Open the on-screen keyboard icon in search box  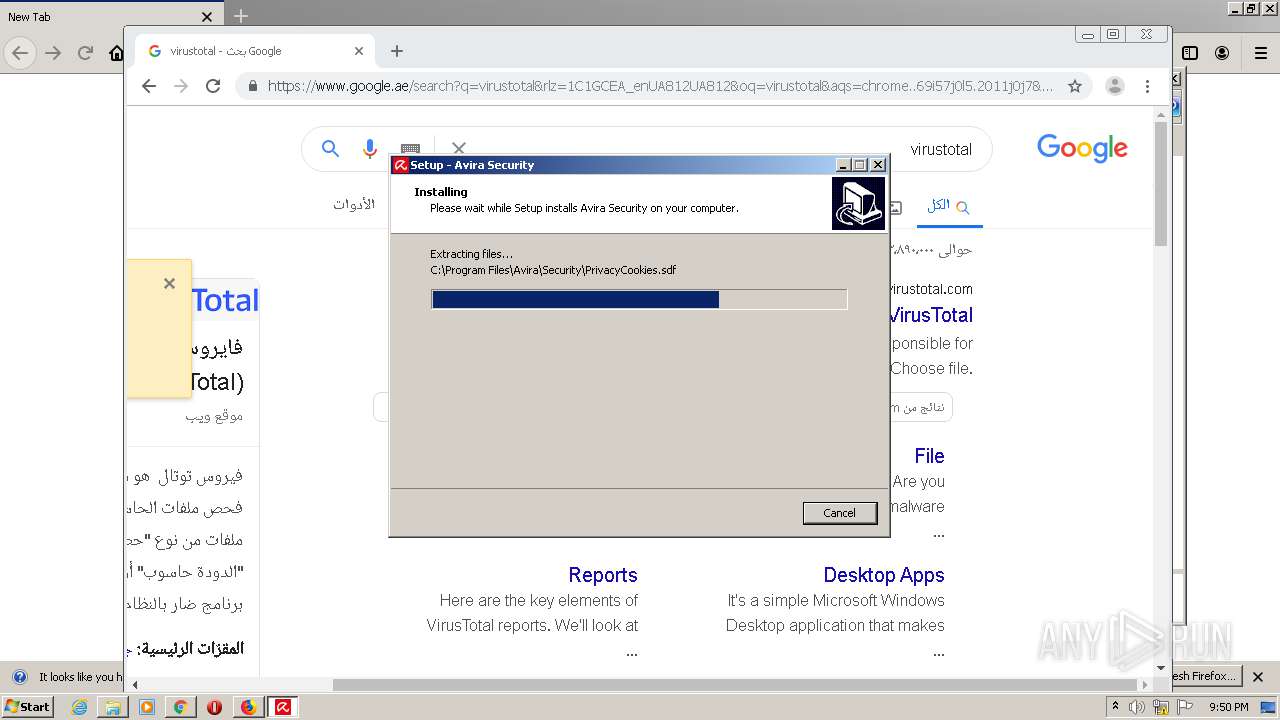coord(410,149)
